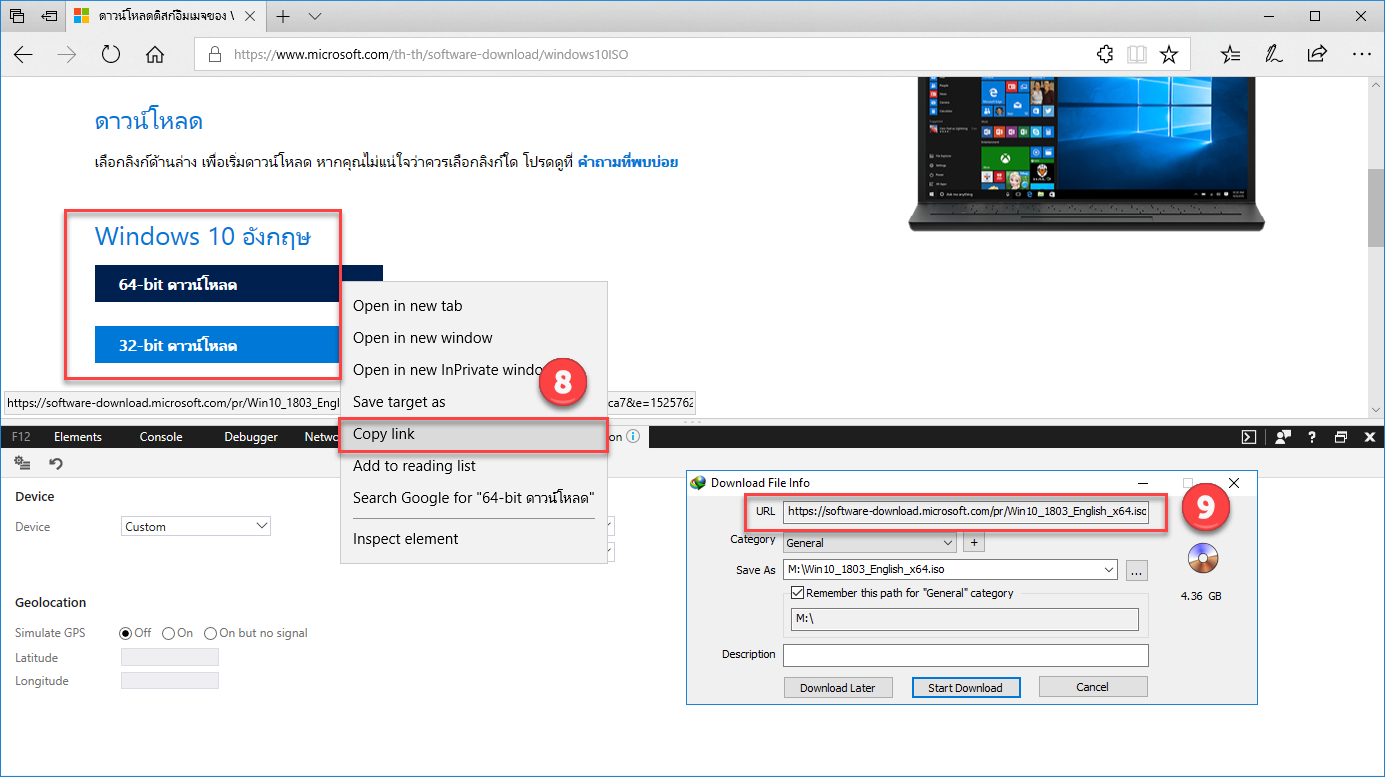Open DevTools help question mark
The width and height of the screenshot is (1385, 777).
[1312, 437]
